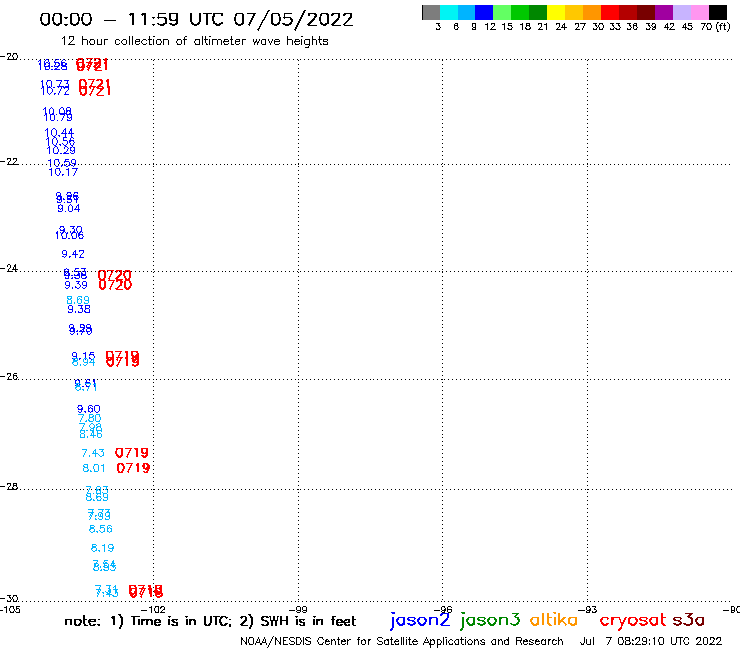
Task: Click the cryosat satellite label
Action: click(633, 620)
